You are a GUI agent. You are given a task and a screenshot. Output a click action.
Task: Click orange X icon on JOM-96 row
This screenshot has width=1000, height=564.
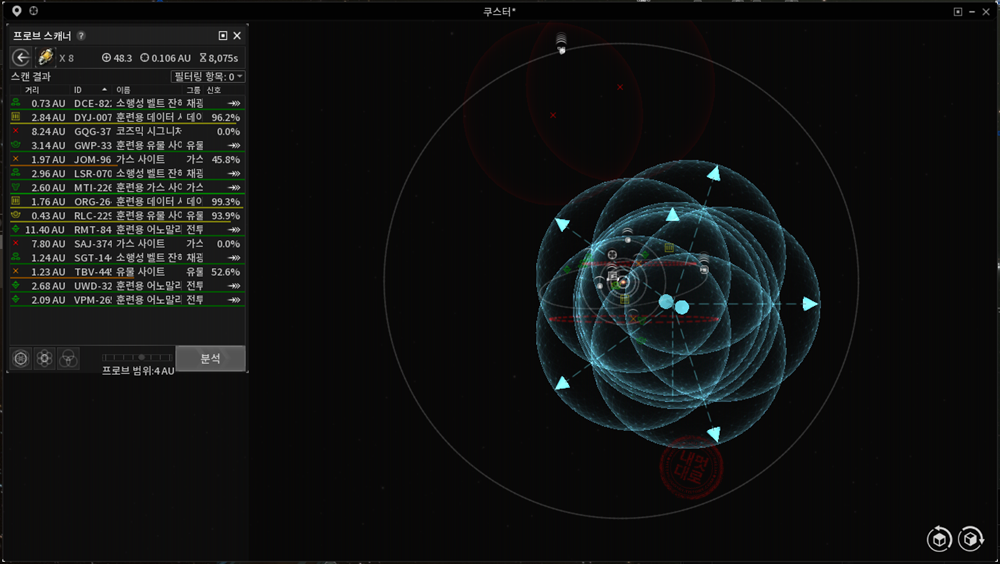(x=16, y=159)
